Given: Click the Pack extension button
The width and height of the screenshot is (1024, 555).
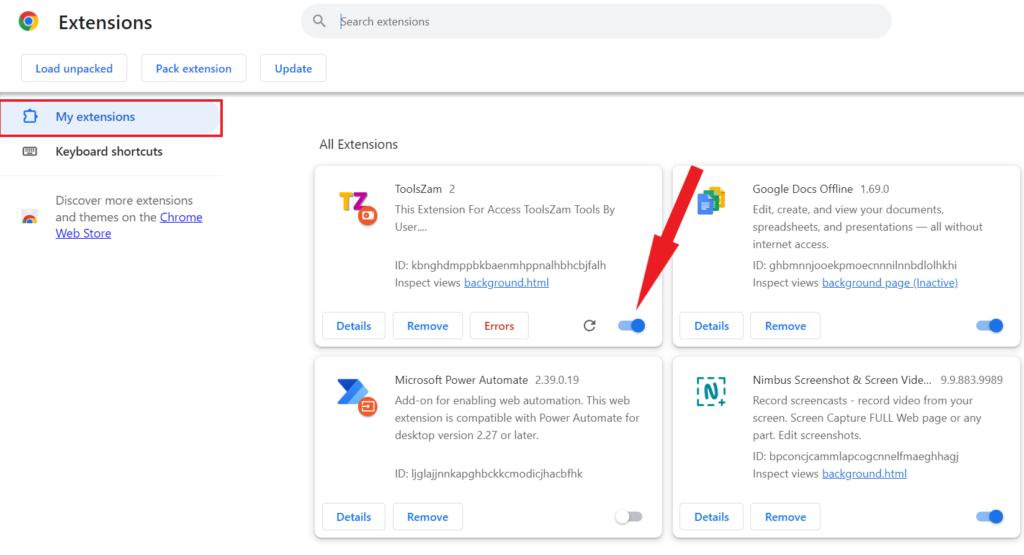Looking at the screenshot, I should (x=193, y=68).
